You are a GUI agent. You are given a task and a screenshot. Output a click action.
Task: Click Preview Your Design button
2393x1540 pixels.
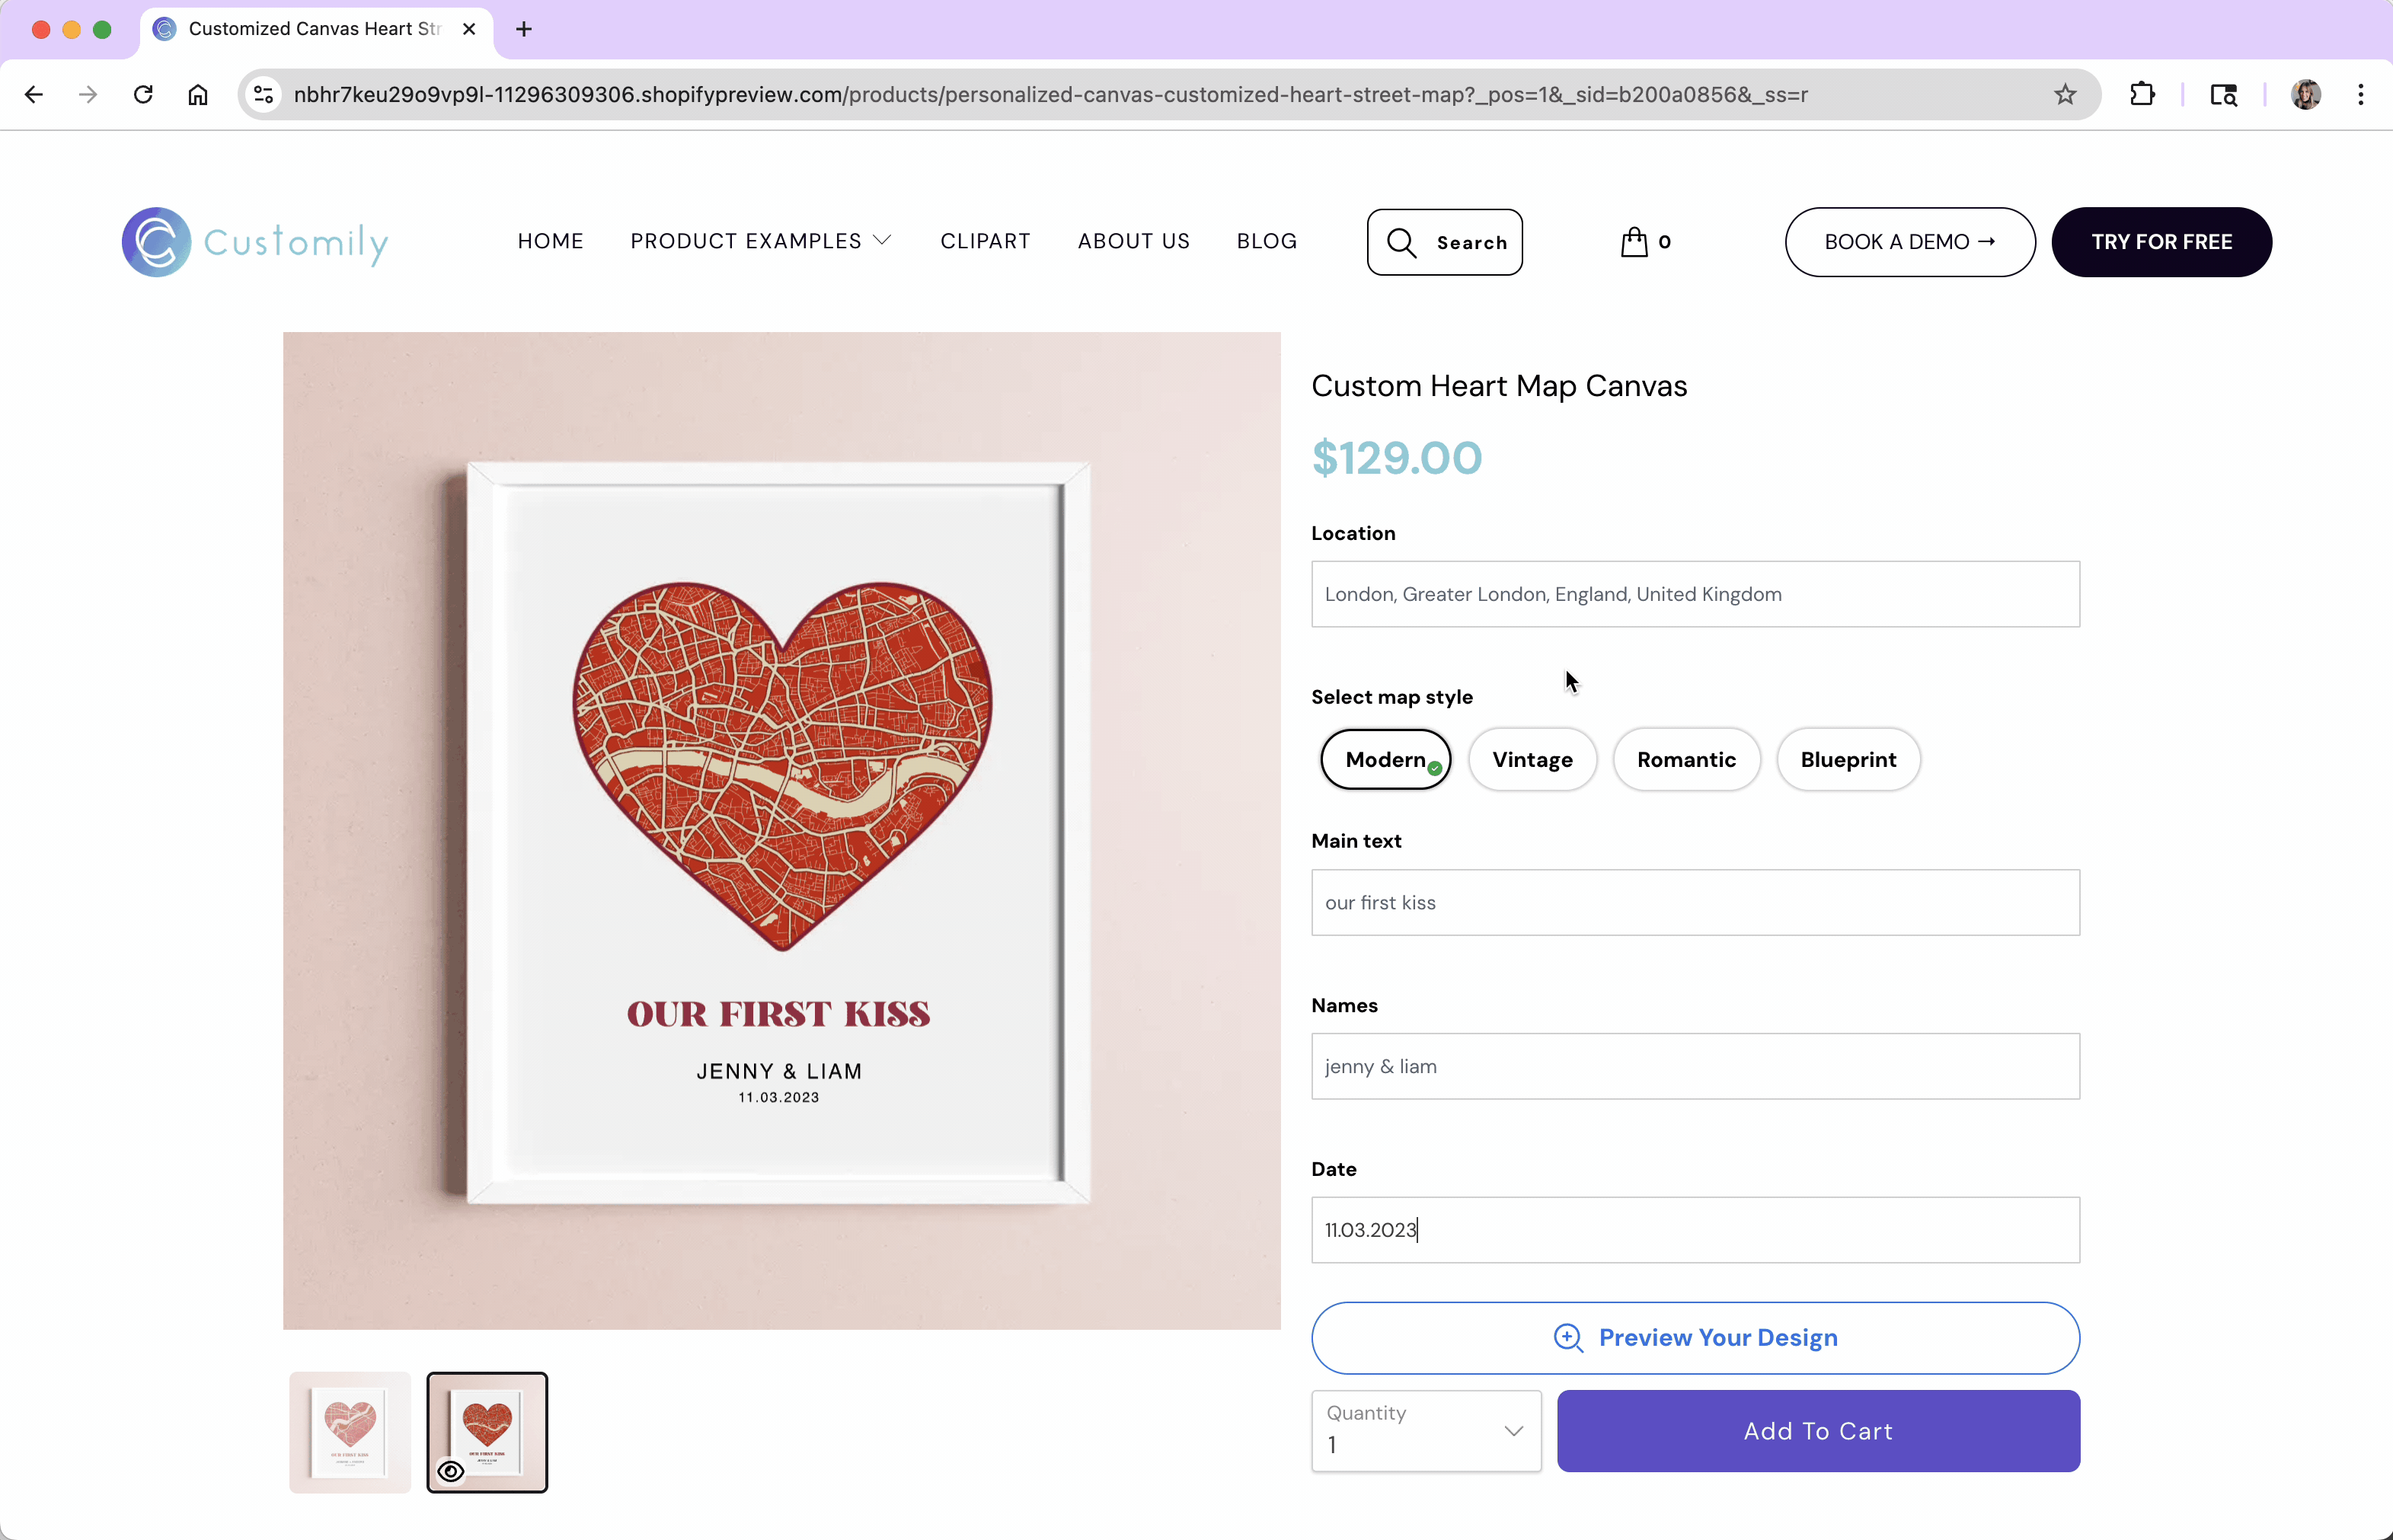tap(1695, 1338)
